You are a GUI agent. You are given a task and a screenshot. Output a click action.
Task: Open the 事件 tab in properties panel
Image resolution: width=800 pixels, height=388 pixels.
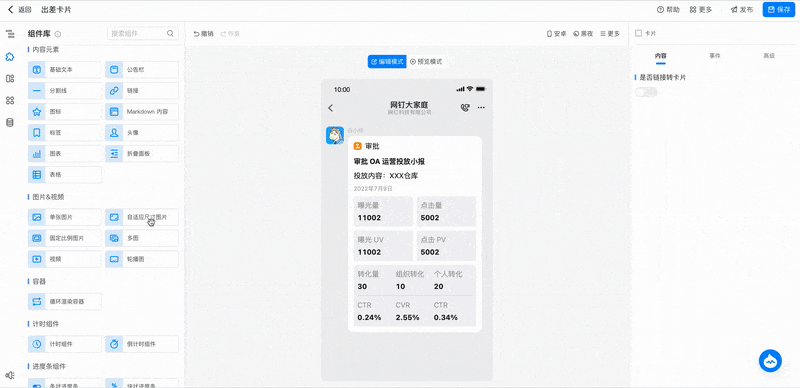pos(715,56)
